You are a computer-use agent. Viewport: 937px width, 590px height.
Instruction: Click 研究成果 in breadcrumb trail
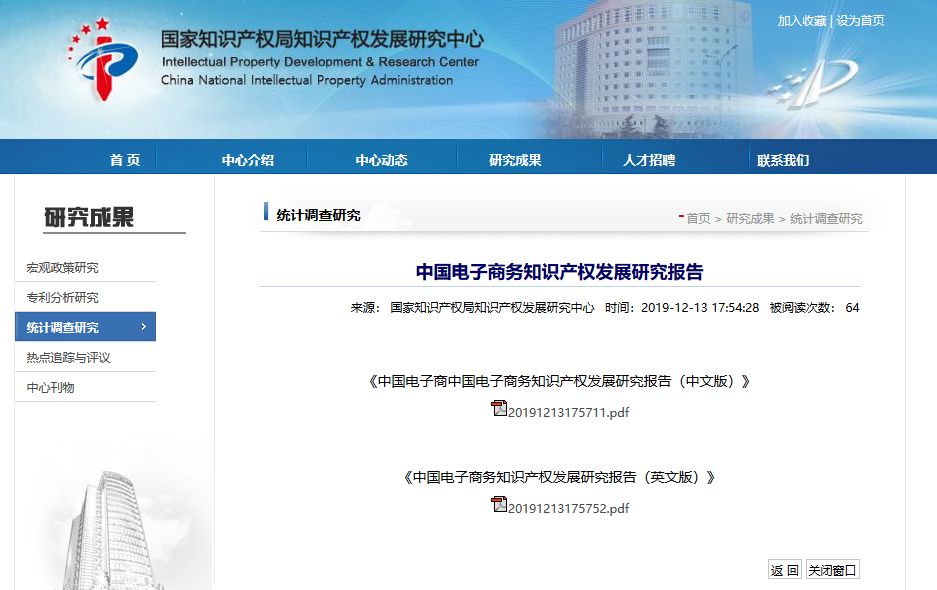[x=751, y=218]
